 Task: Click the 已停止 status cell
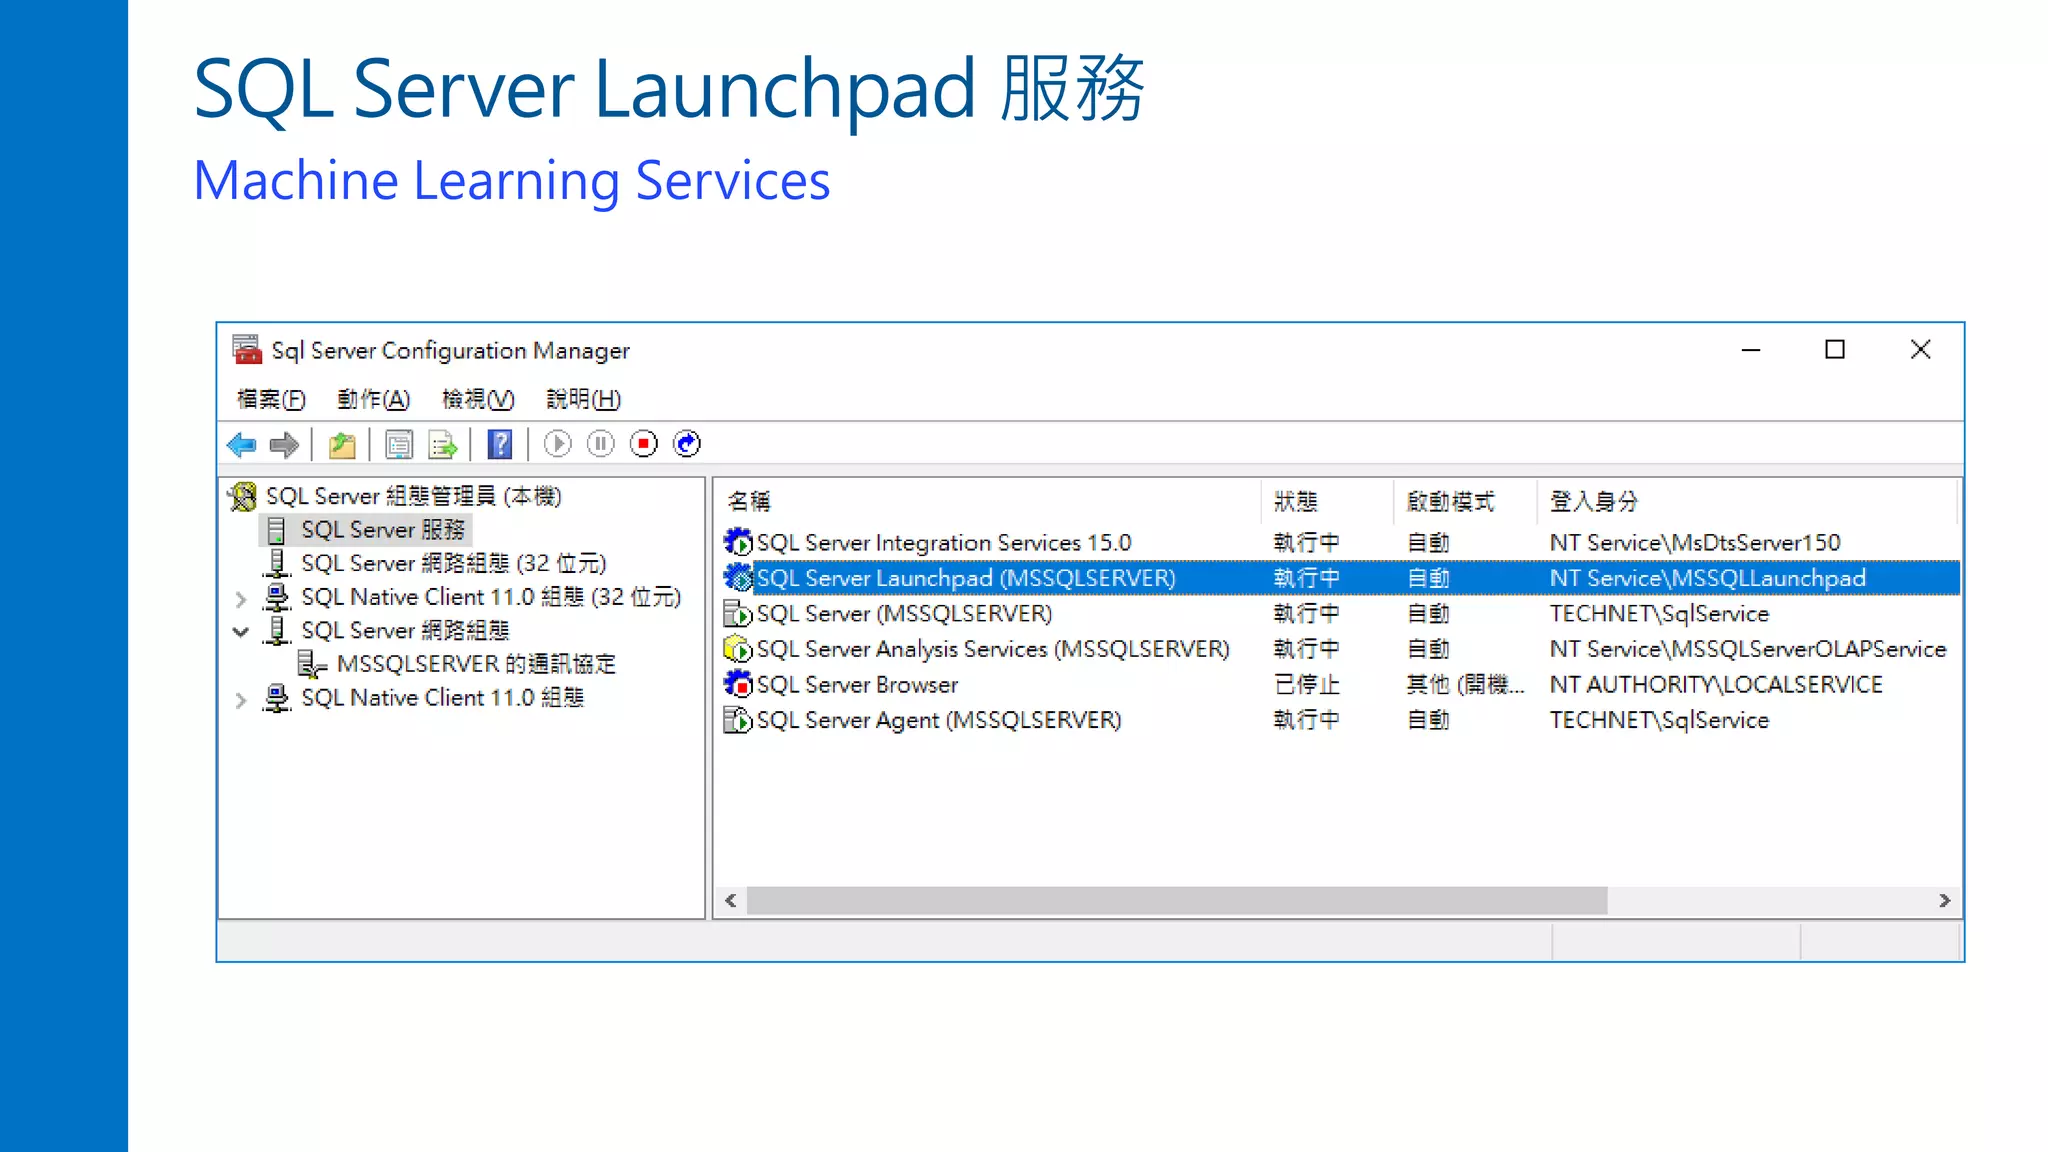pos(1306,684)
